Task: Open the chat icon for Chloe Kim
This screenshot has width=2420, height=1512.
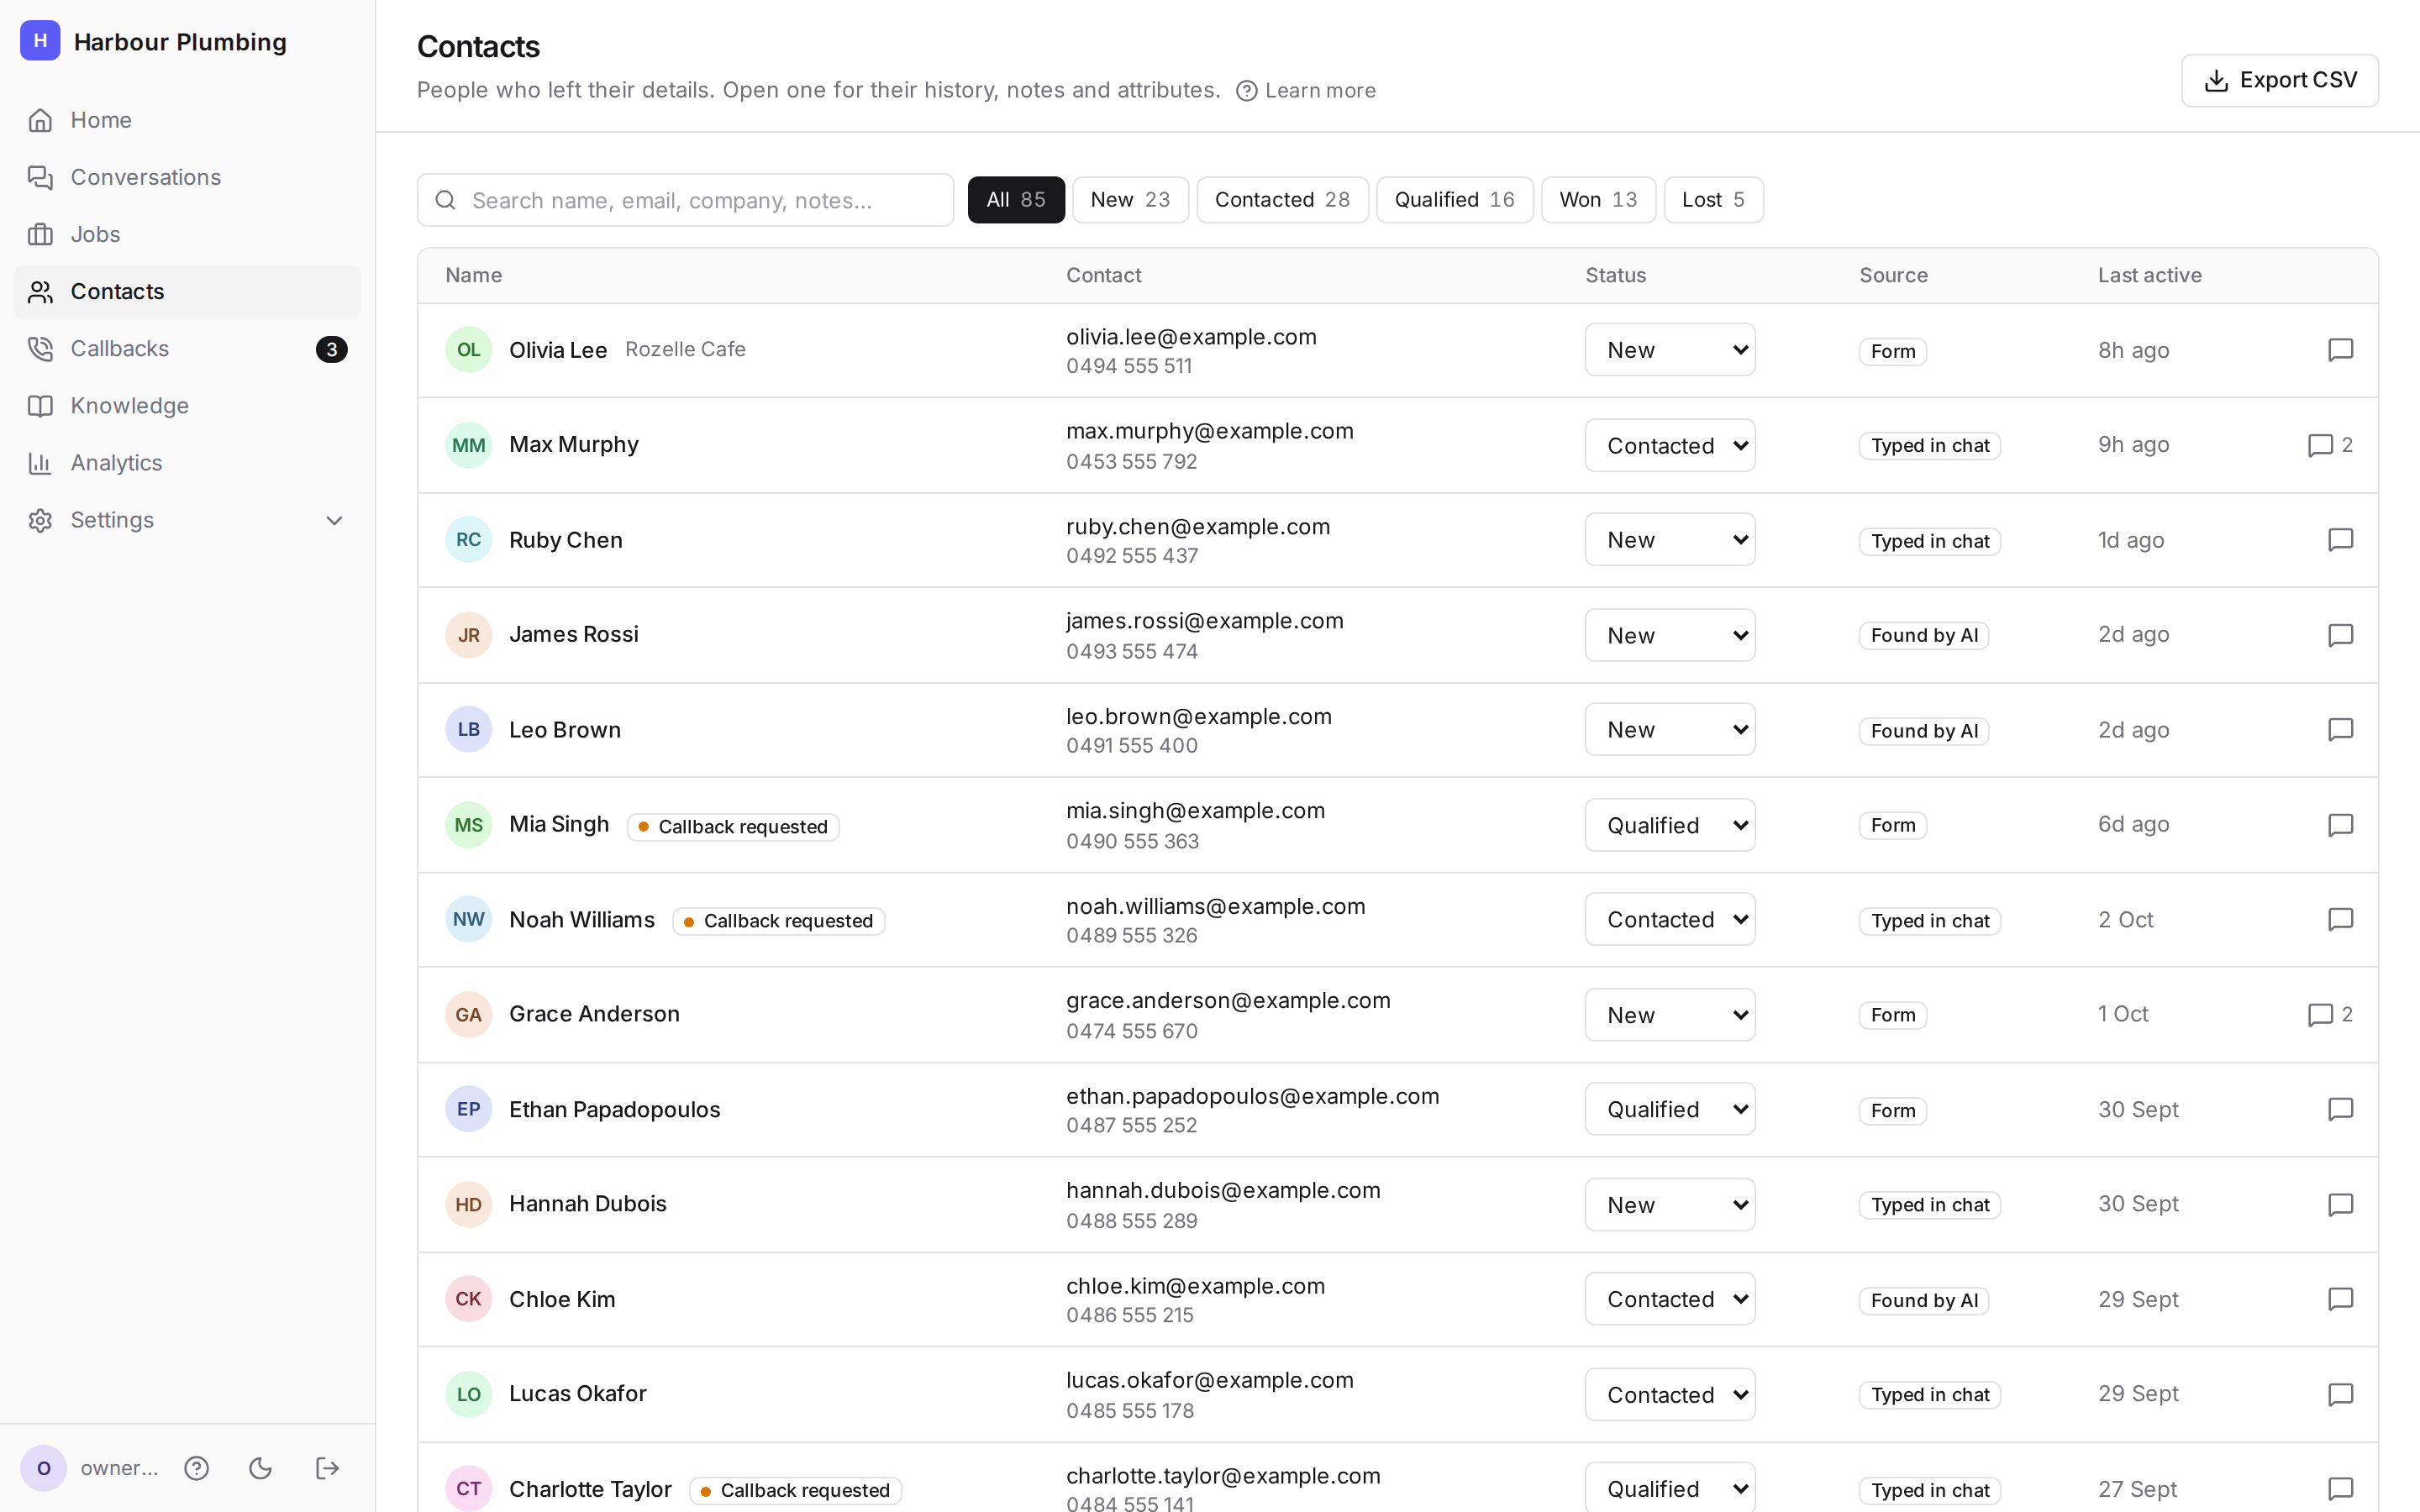Action: pyautogui.click(x=2340, y=1299)
